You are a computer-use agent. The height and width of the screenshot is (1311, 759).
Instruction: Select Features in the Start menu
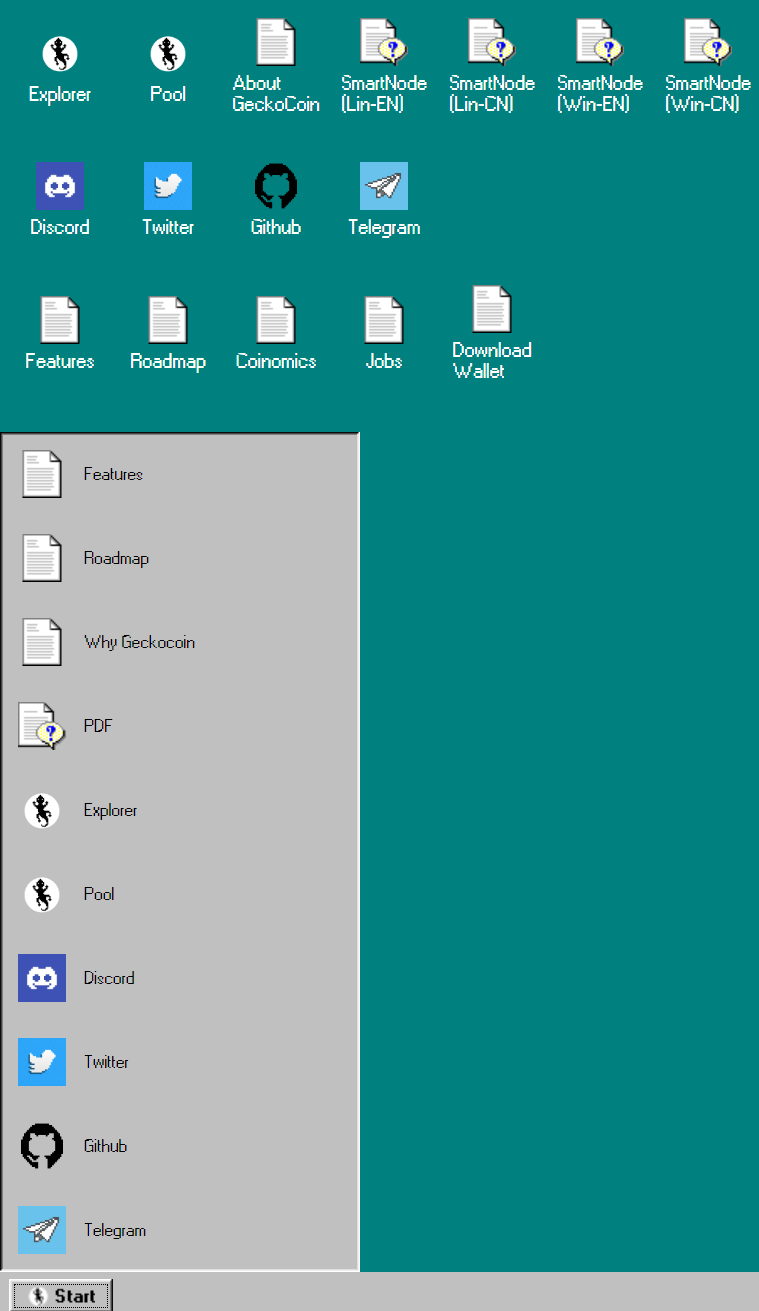(x=180, y=474)
